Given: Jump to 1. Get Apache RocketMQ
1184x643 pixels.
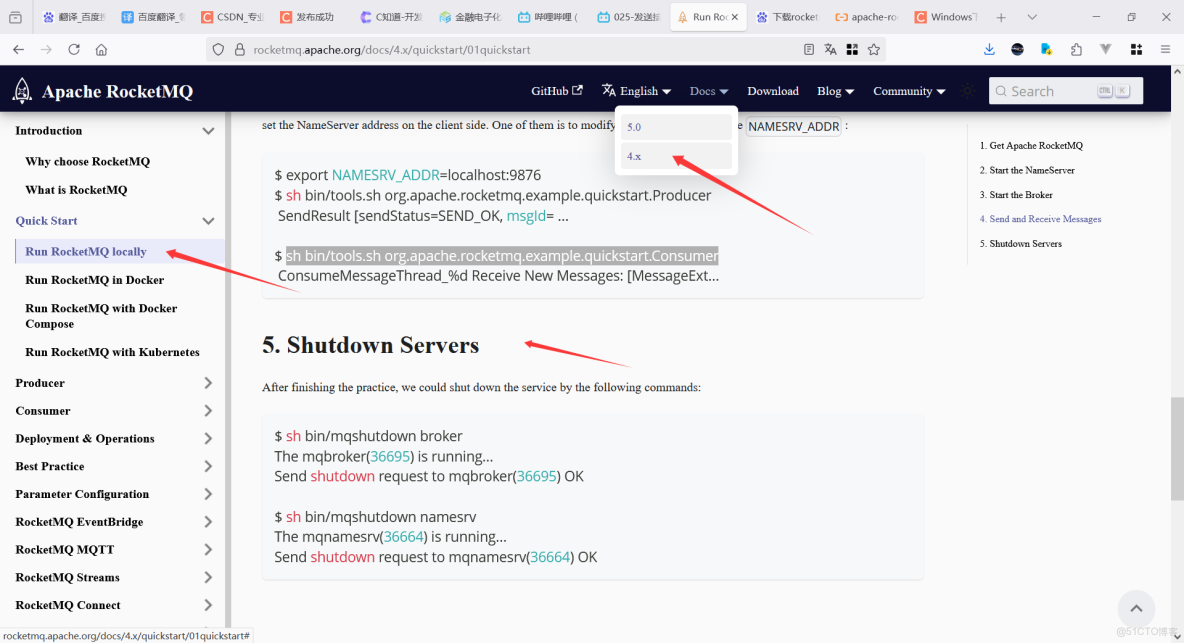Looking at the screenshot, I should pyautogui.click(x=1031, y=146).
